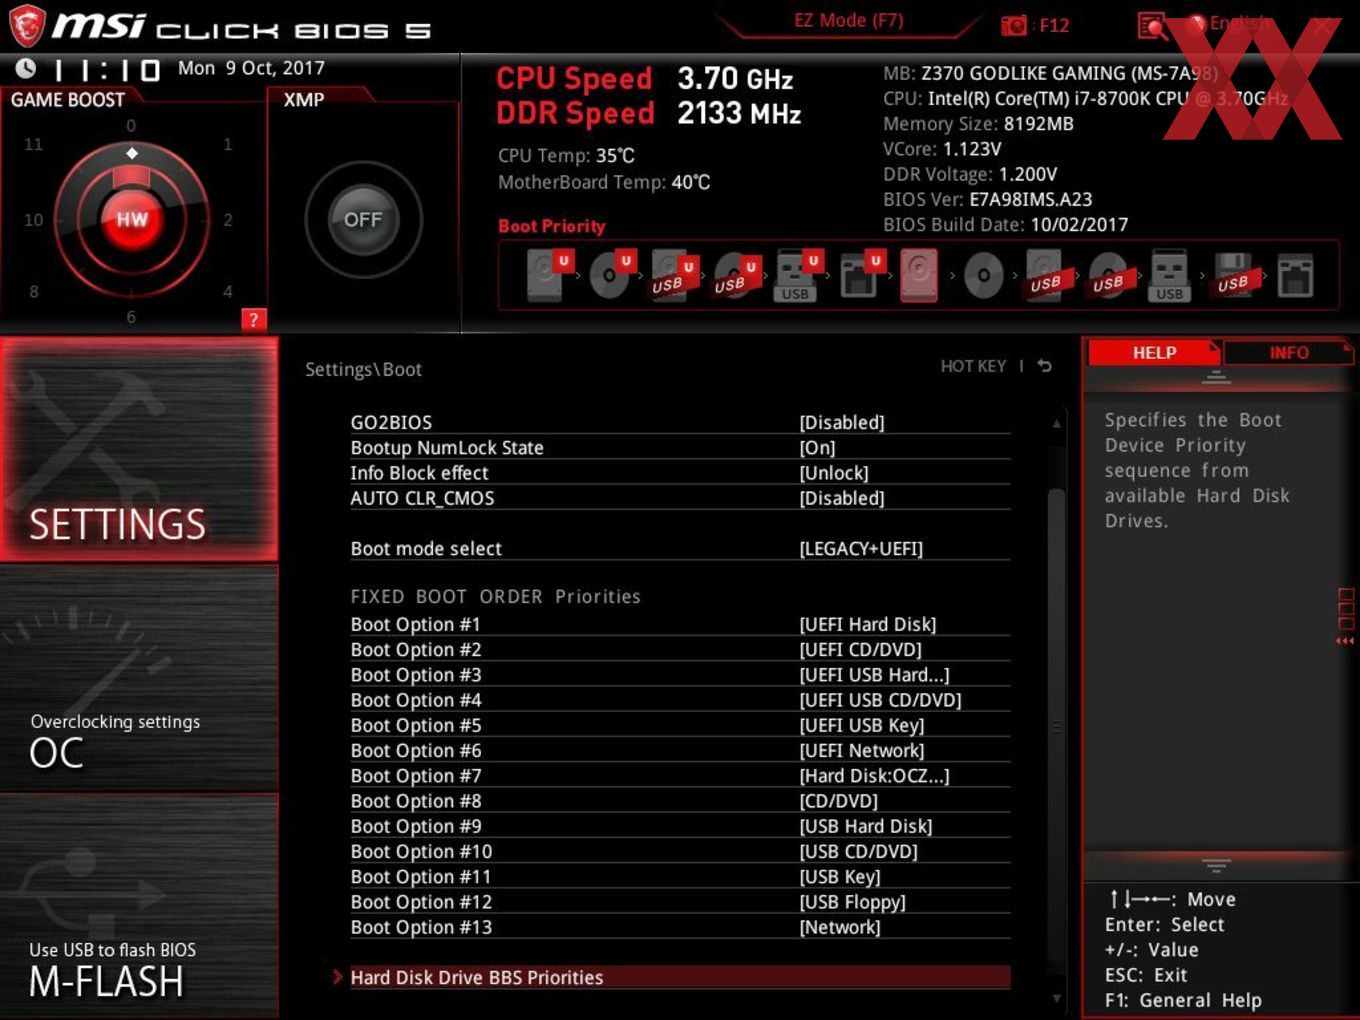Image resolution: width=1360 pixels, height=1020 pixels.
Task: Click the HOT KEY label
Action: tap(973, 366)
